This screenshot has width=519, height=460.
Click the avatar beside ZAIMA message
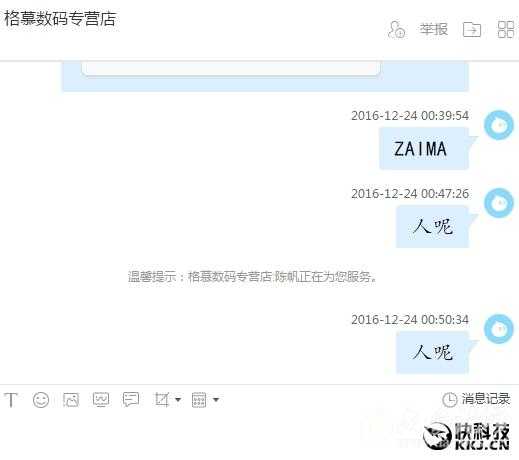[499, 125]
